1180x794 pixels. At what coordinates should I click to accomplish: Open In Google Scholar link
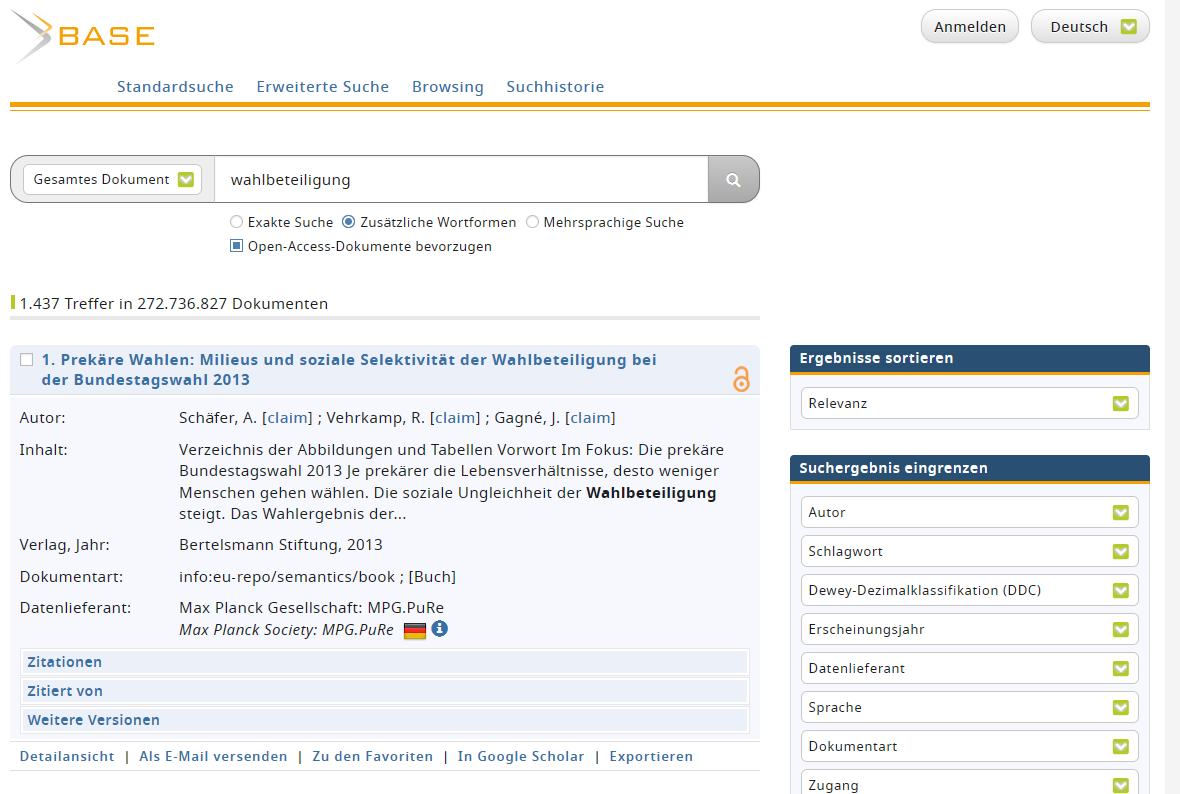click(521, 756)
